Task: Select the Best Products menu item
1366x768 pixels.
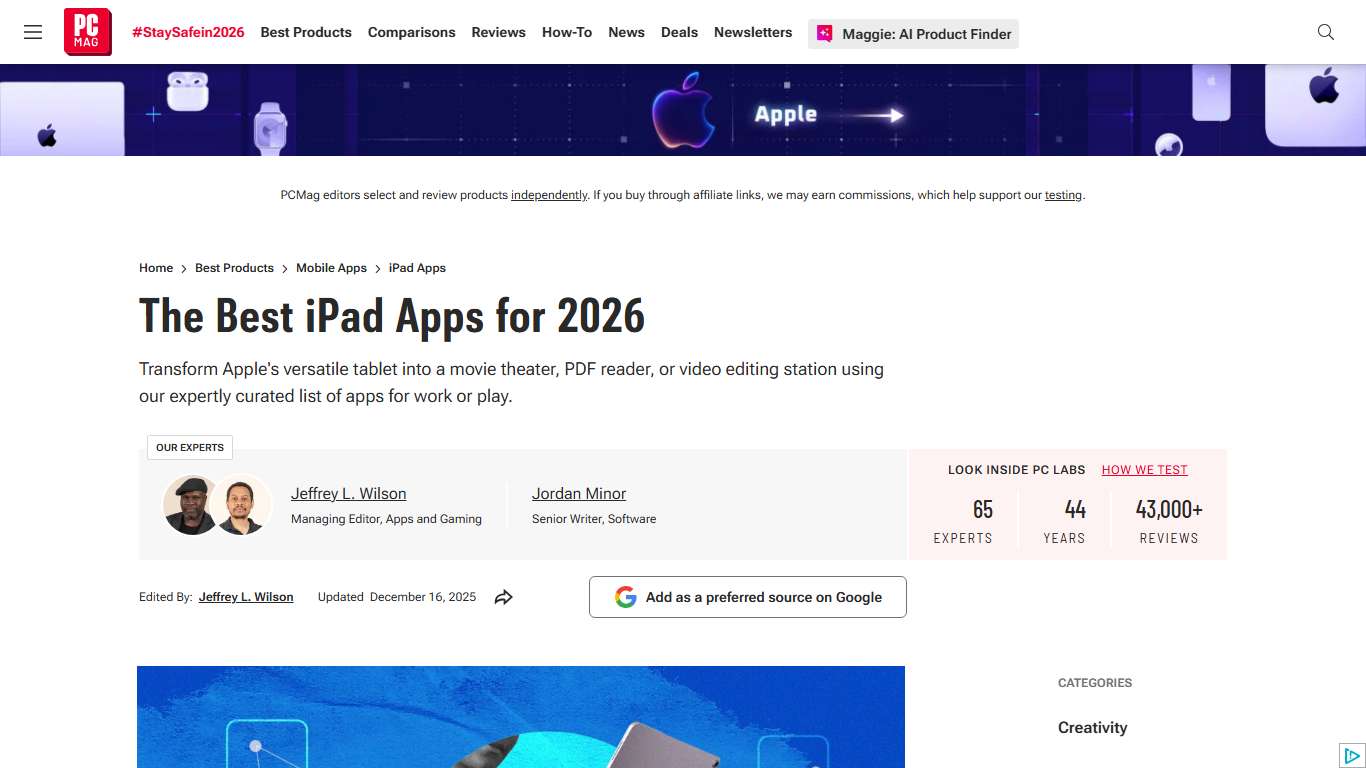Action: tap(305, 31)
